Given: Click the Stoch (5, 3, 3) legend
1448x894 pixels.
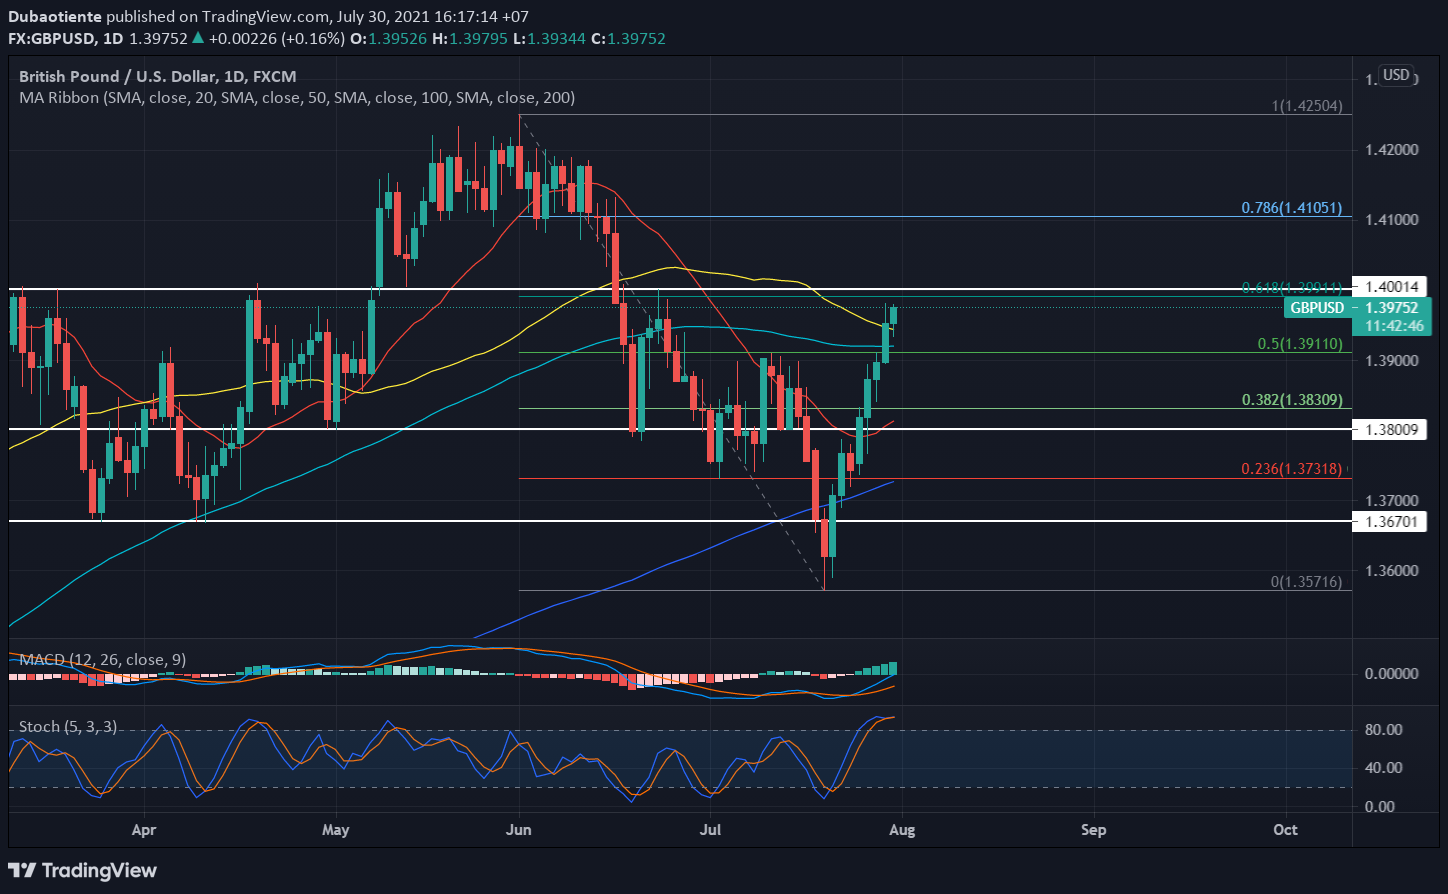Looking at the screenshot, I should (x=68, y=727).
